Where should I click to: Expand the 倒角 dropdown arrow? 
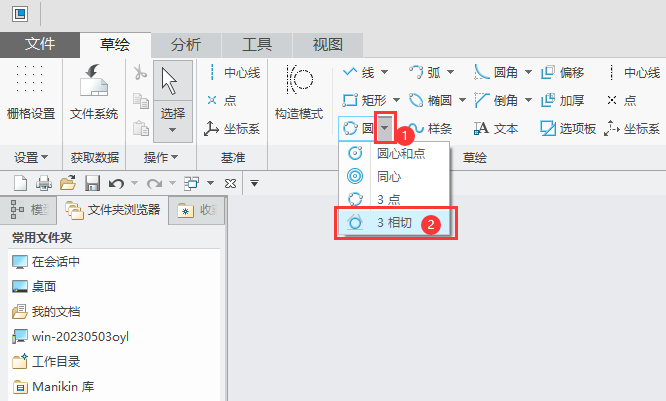click(528, 101)
